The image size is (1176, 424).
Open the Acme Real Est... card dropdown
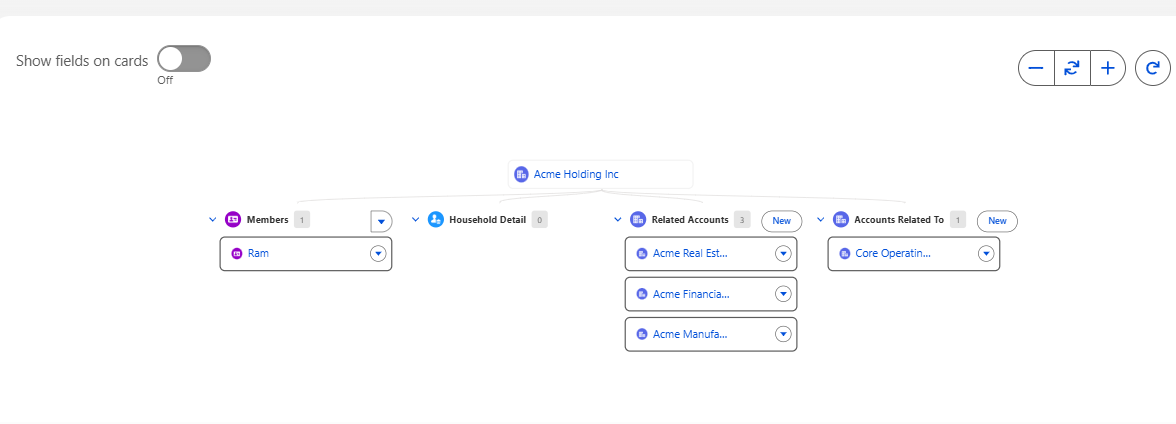783,254
